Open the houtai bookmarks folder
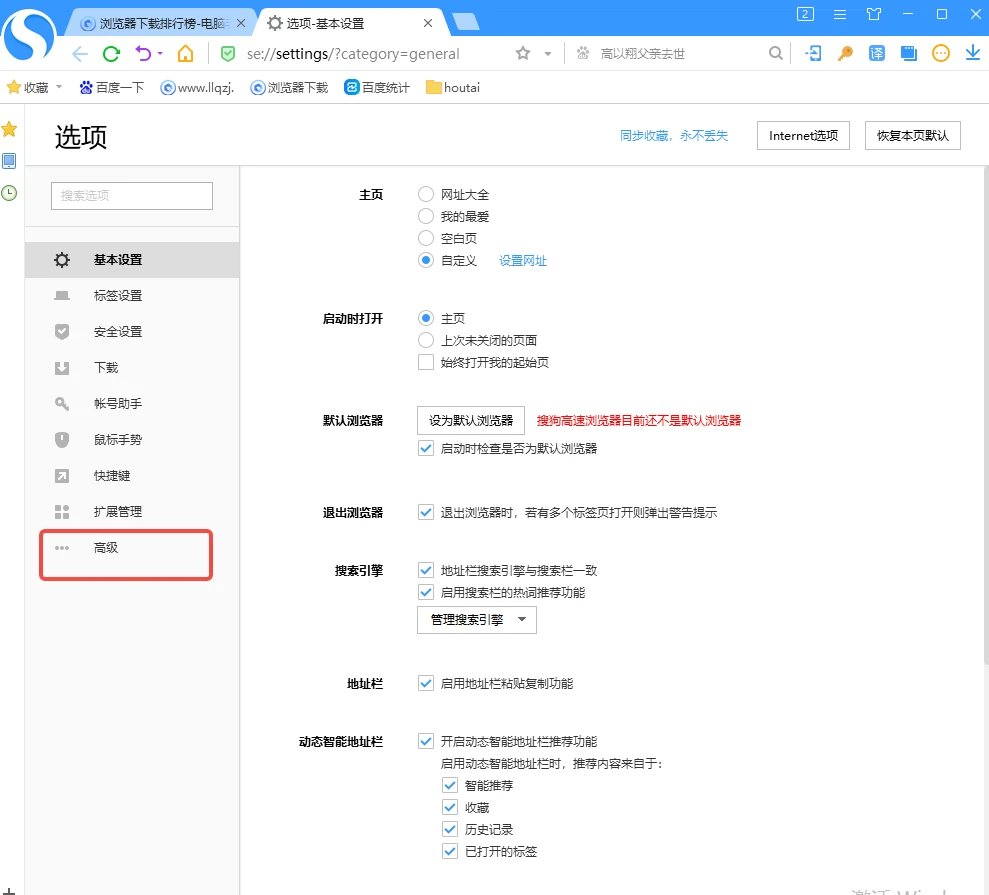Image resolution: width=989 pixels, height=895 pixels. coord(453,88)
